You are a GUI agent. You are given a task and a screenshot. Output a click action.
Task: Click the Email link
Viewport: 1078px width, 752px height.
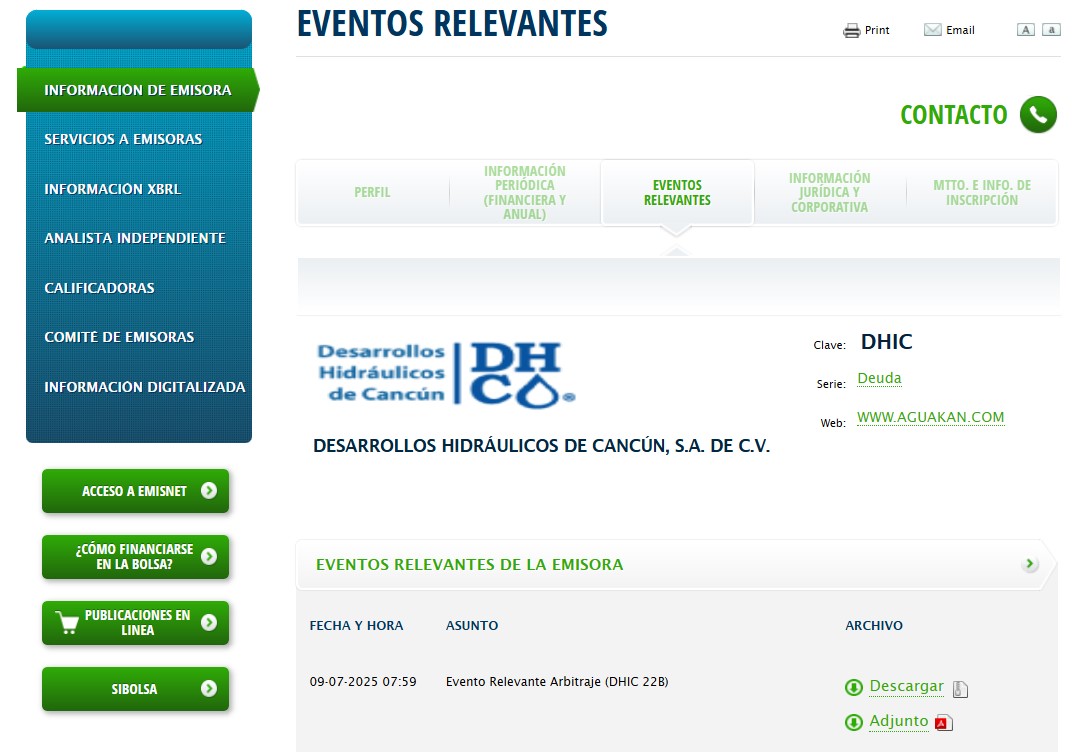[960, 30]
